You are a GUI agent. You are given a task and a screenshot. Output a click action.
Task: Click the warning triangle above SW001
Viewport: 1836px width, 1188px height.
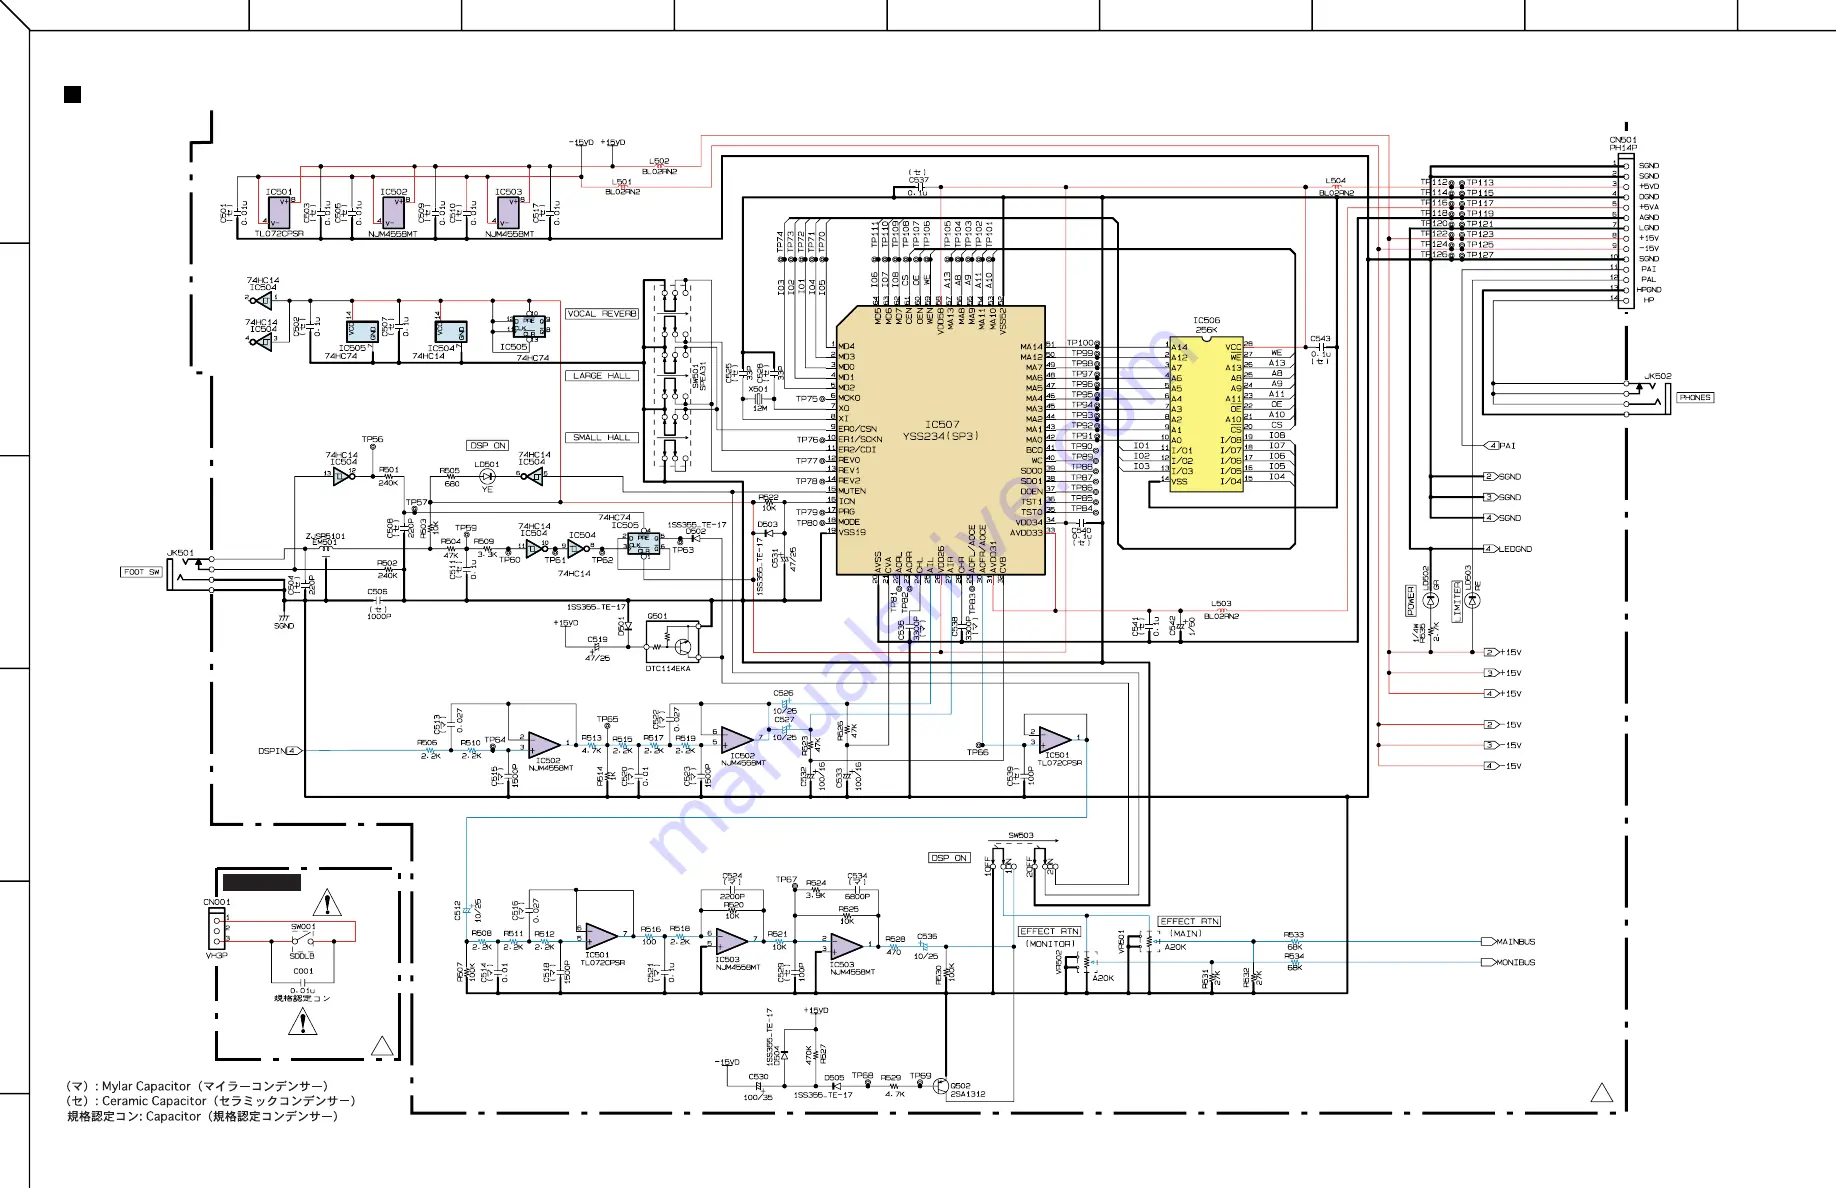coord(327,904)
